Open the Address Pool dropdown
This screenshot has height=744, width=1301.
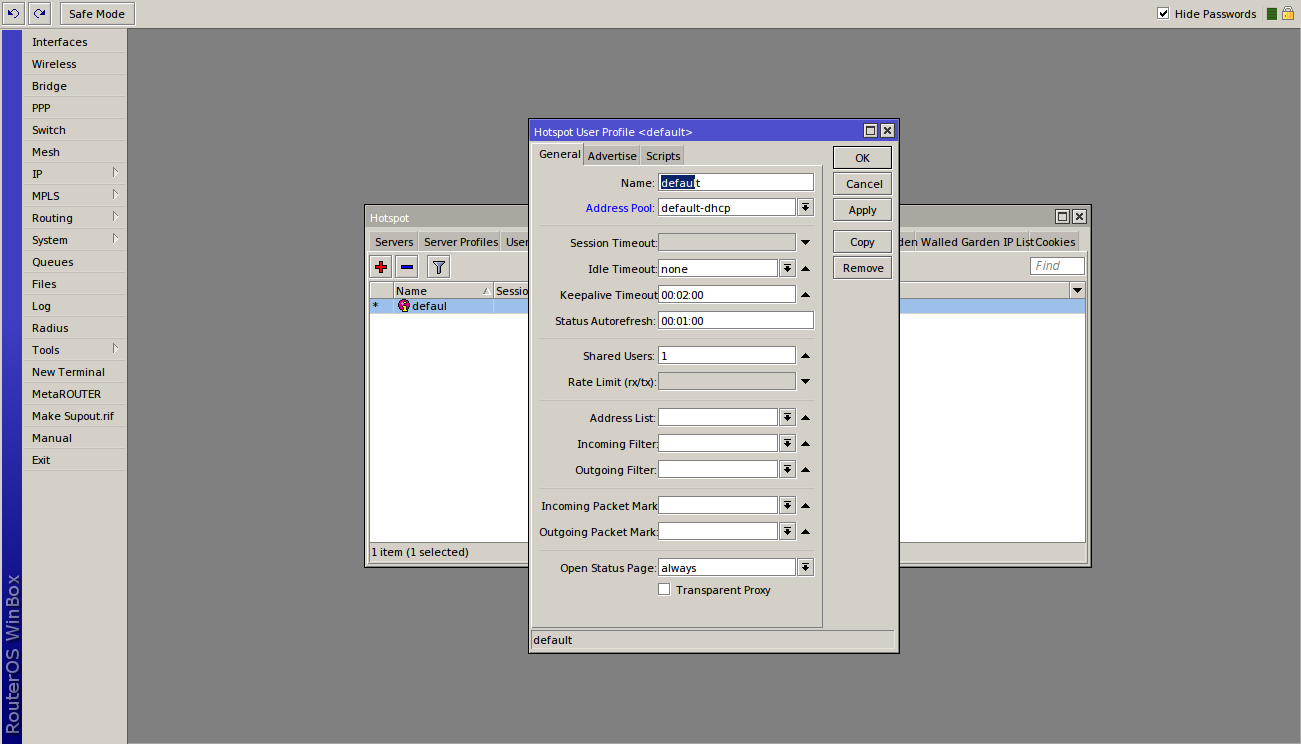[805, 208]
